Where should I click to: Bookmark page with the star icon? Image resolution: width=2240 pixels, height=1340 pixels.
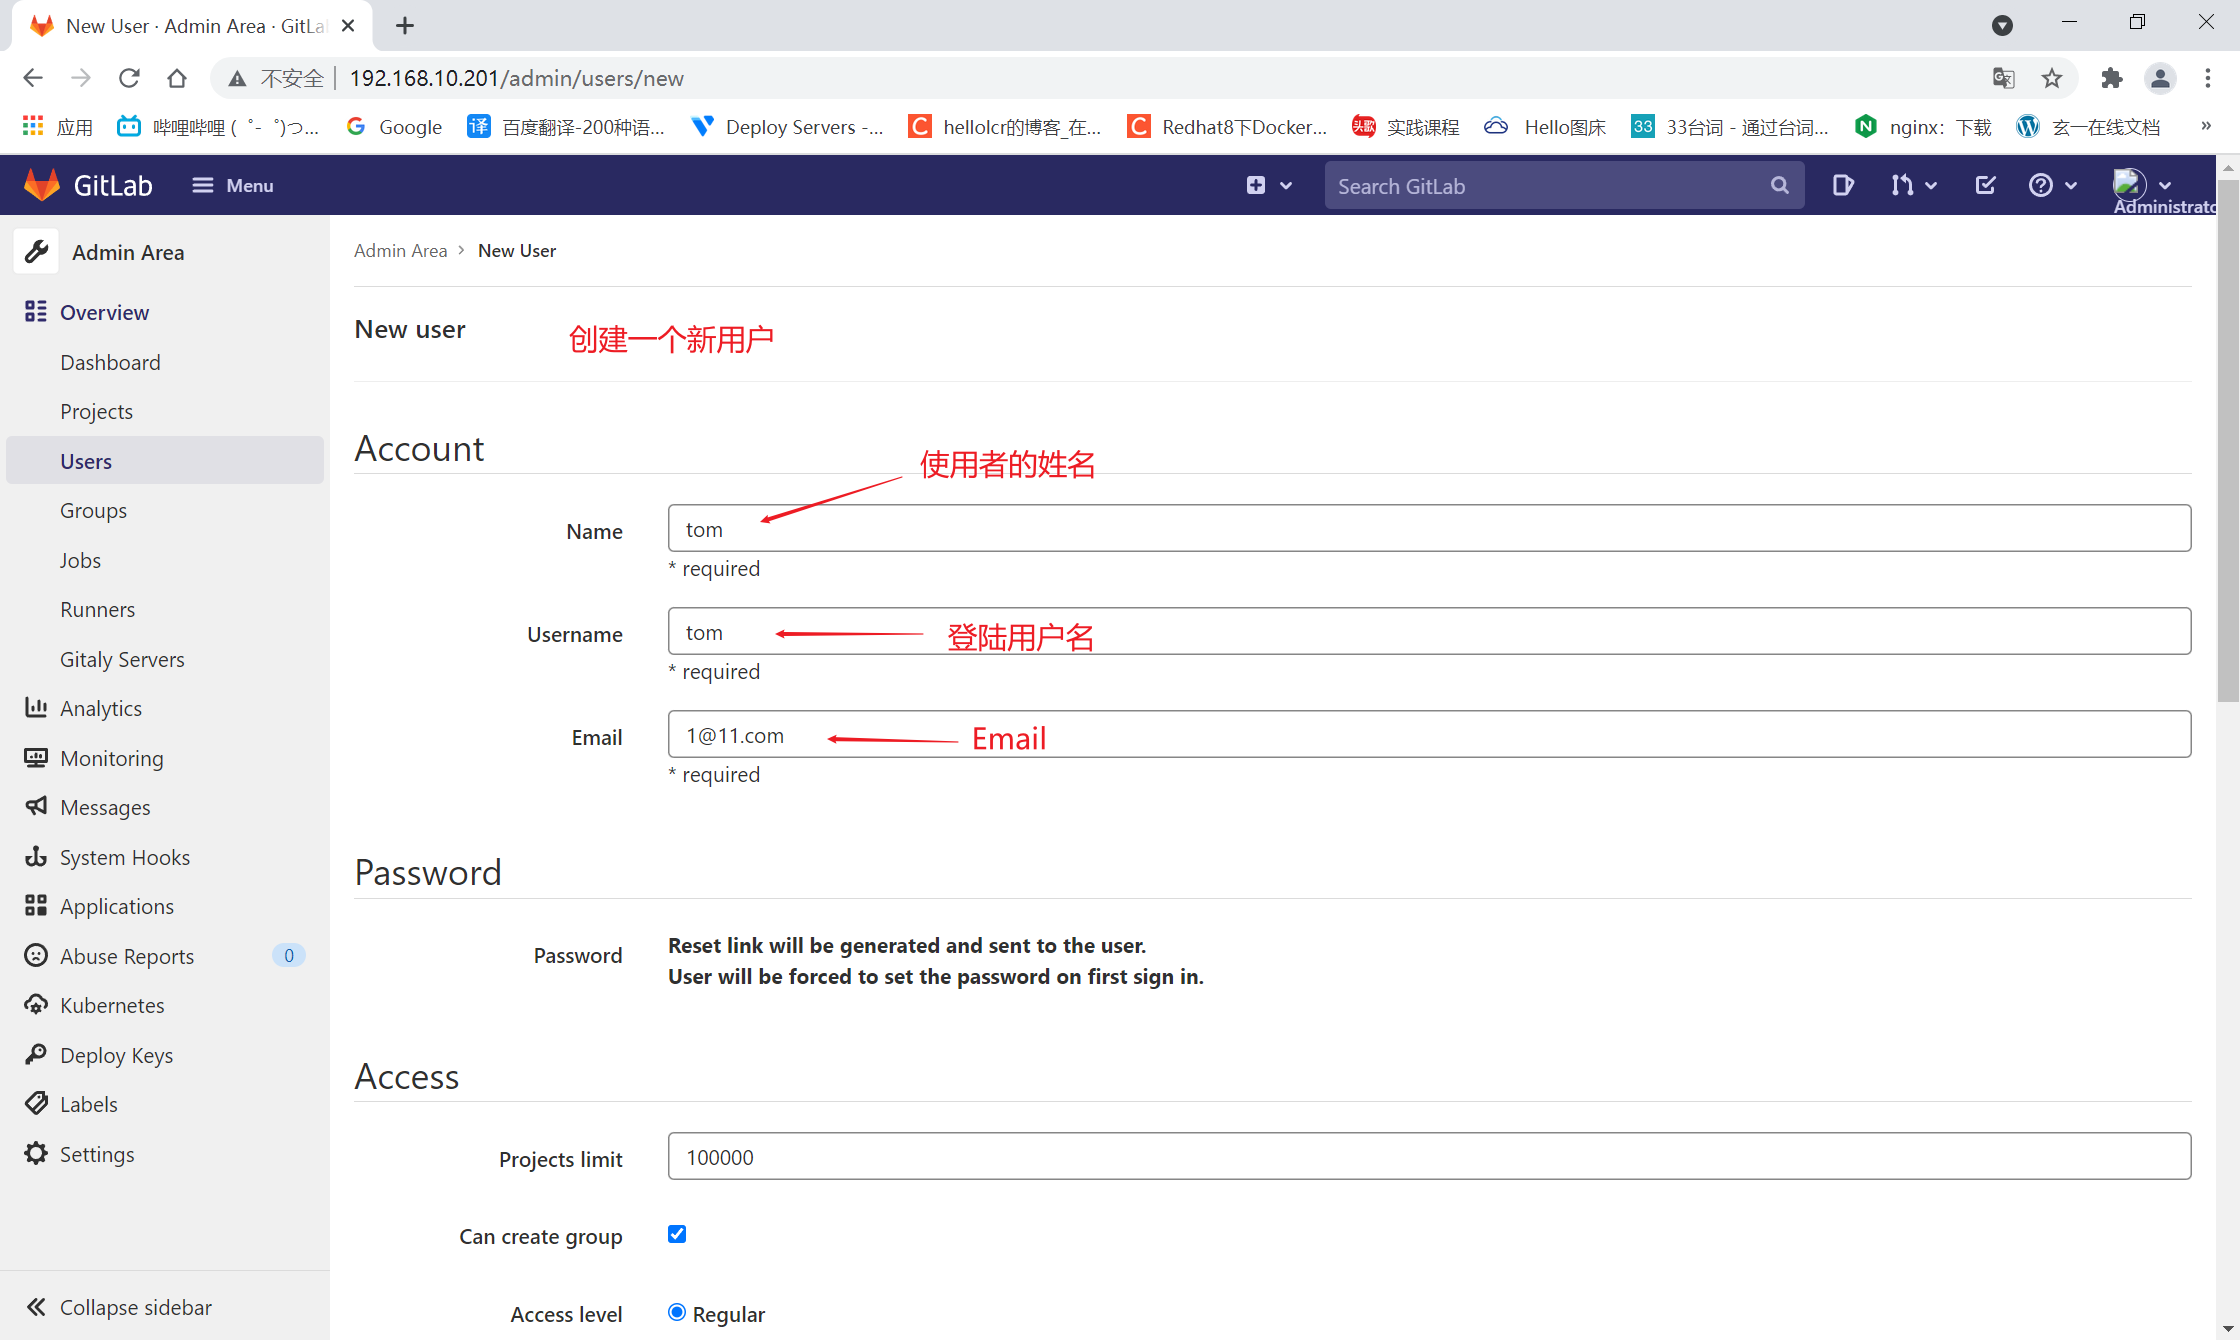pyautogui.click(x=2052, y=78)
